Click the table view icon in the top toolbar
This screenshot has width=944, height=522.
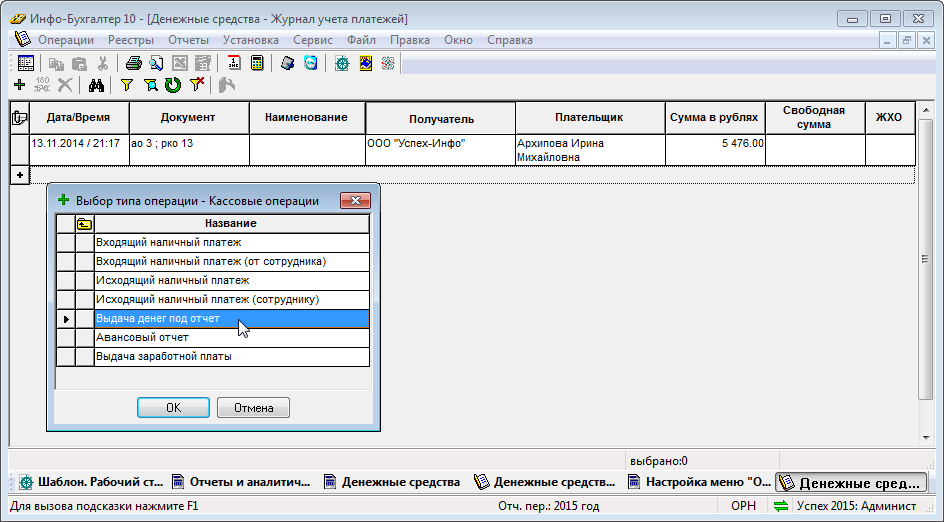[26, 63]
